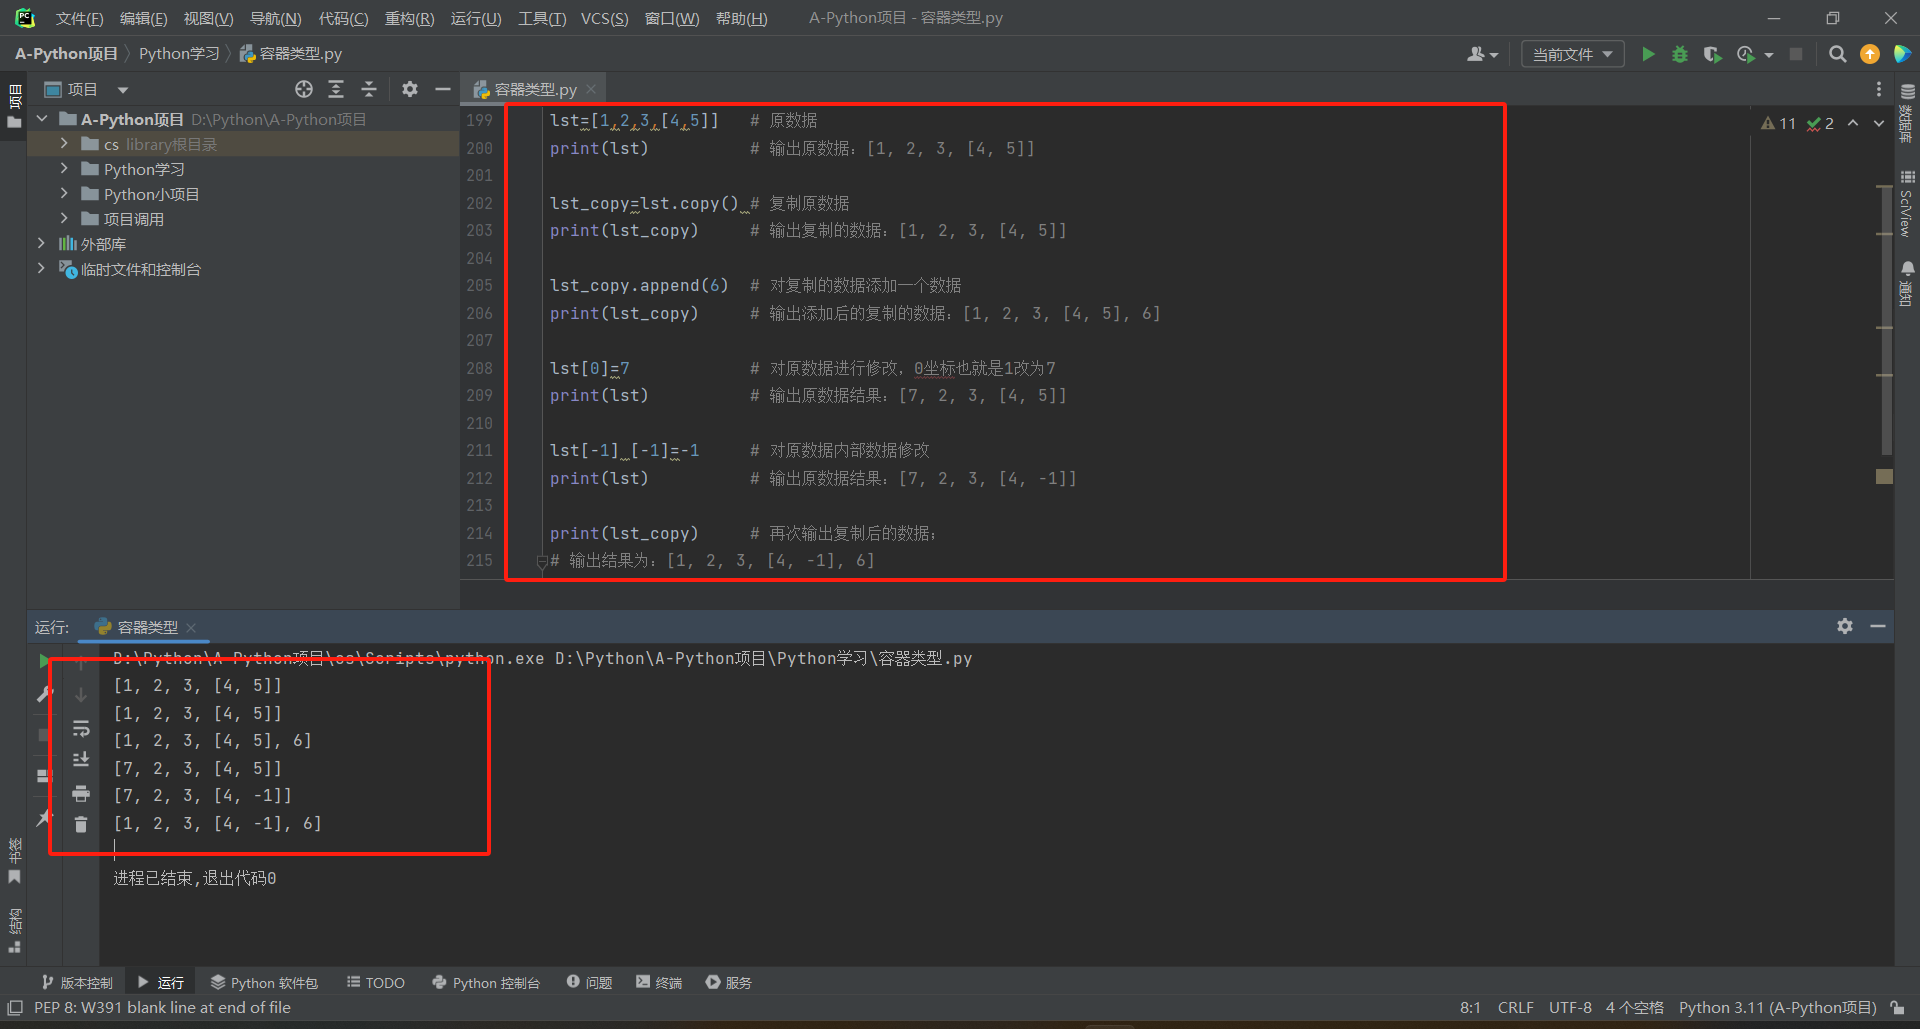
Task: Click the Debug bug icon
Action: click(1680, 54)
